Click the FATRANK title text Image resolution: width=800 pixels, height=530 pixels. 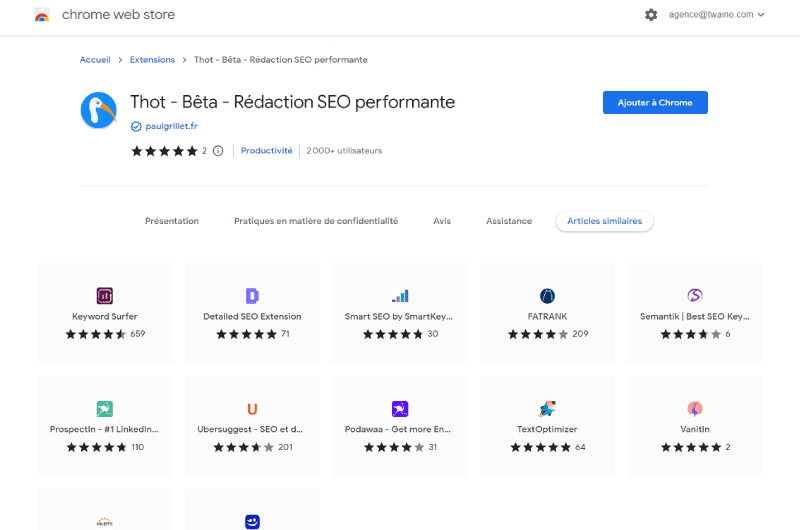[x=547, y=316]
